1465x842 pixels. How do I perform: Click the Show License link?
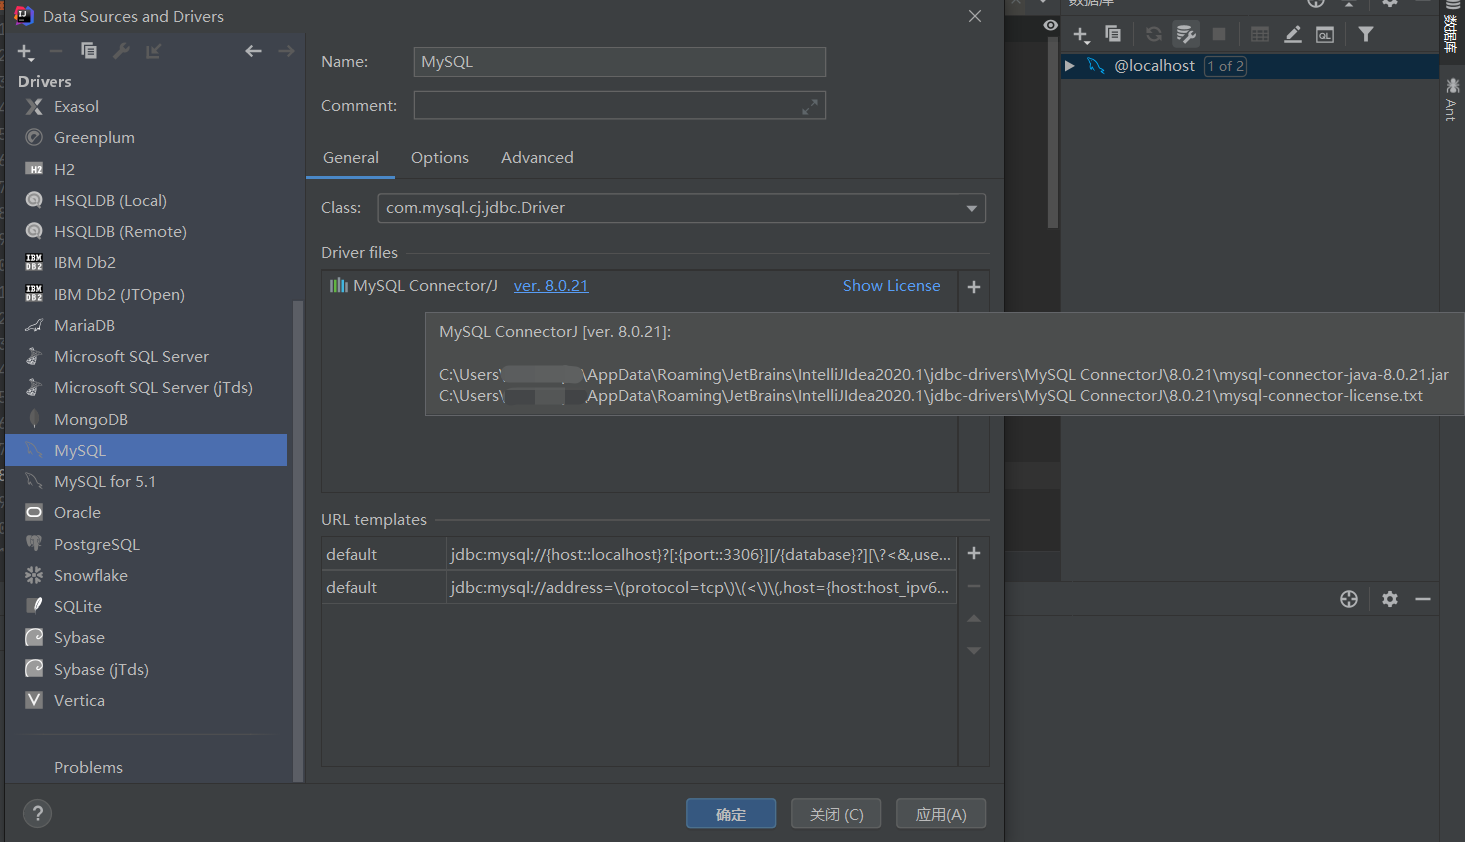pyautogui.click(x=892, y=286)
